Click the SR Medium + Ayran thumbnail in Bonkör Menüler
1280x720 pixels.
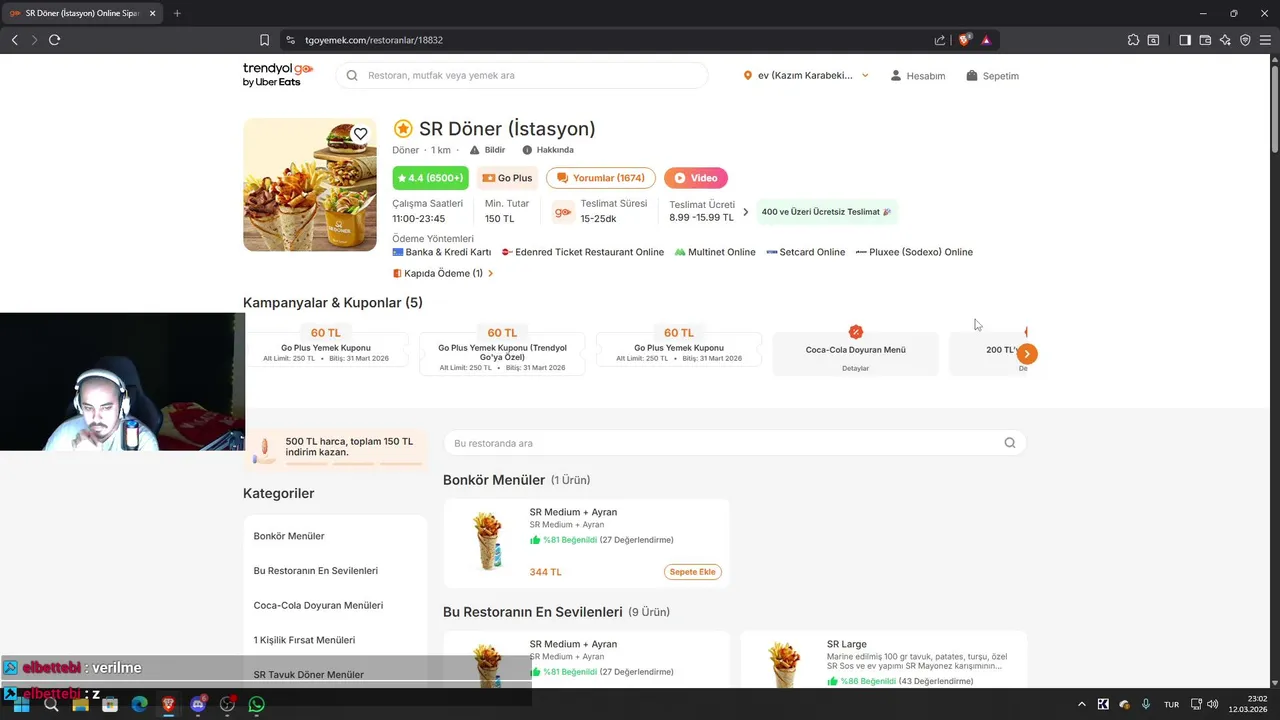pos(487,541)
